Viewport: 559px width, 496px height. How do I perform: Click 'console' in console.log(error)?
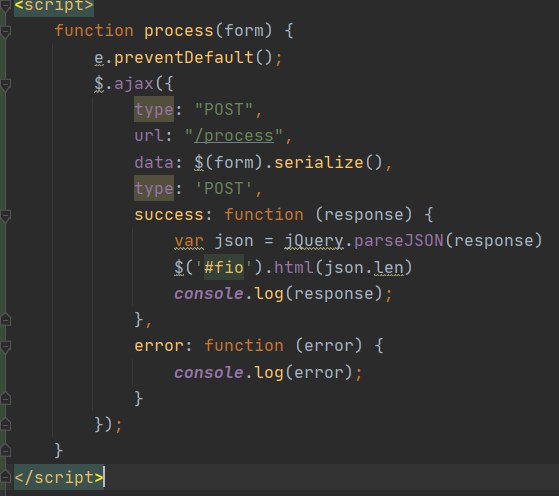point(209,373)
